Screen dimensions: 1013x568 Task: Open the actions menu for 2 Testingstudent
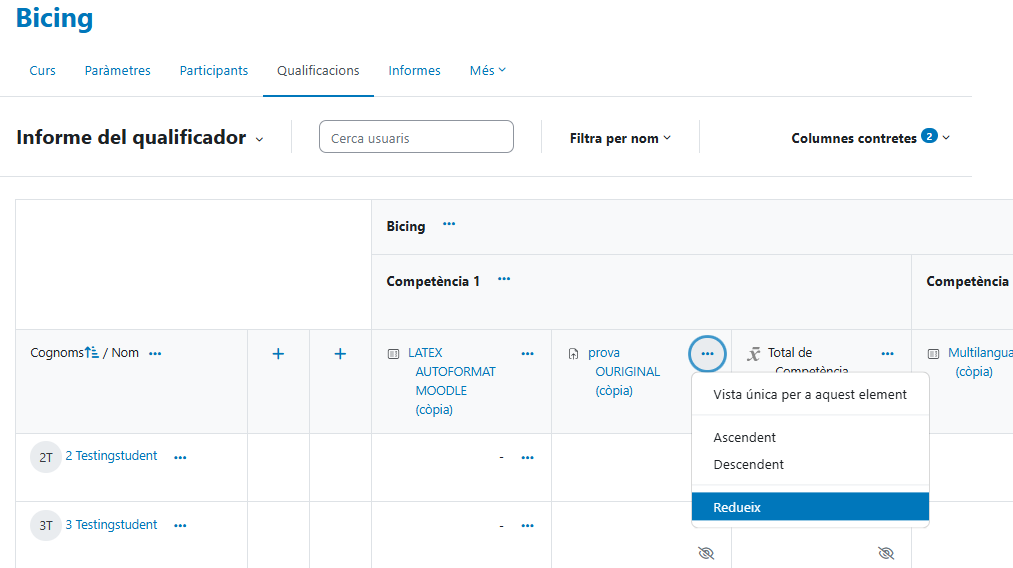(180, 457)
